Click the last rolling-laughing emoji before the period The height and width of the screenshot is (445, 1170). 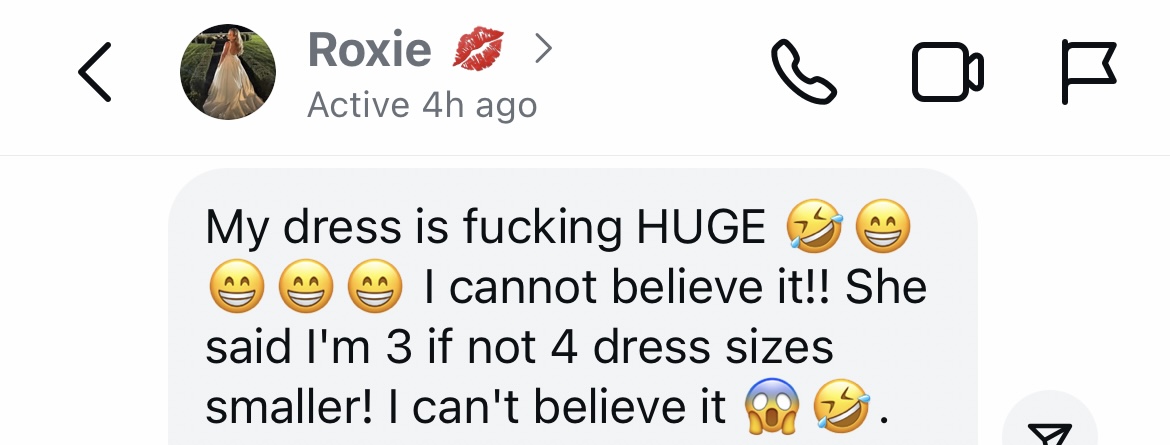click(842, 407)
